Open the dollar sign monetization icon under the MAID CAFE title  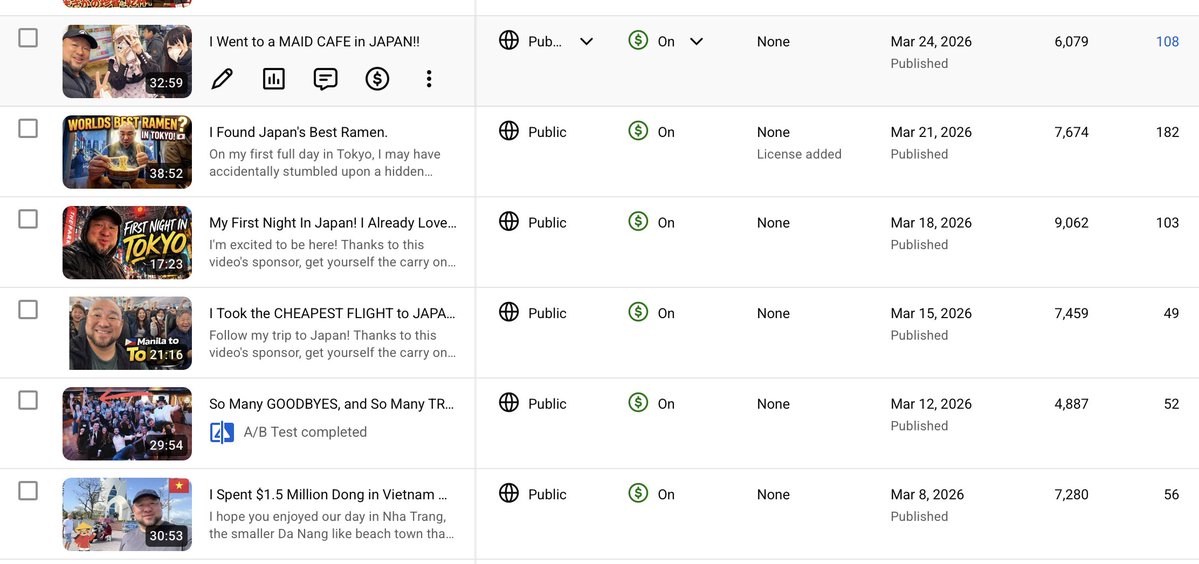[x=377, y=79]
